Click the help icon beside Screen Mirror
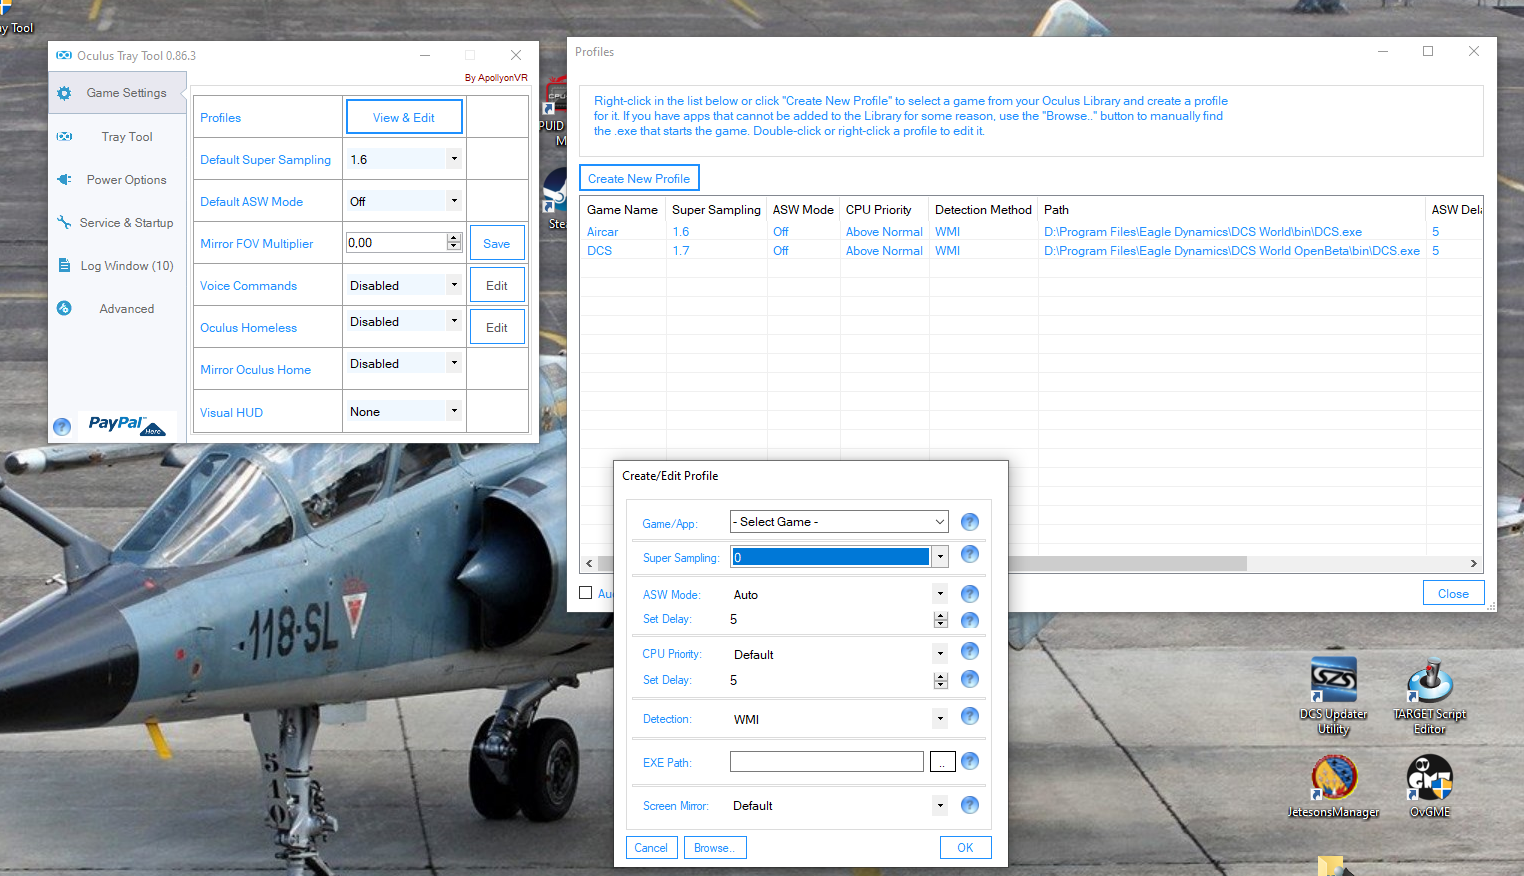The height and width of the screenshot is (876, 1524). [969, 805]
